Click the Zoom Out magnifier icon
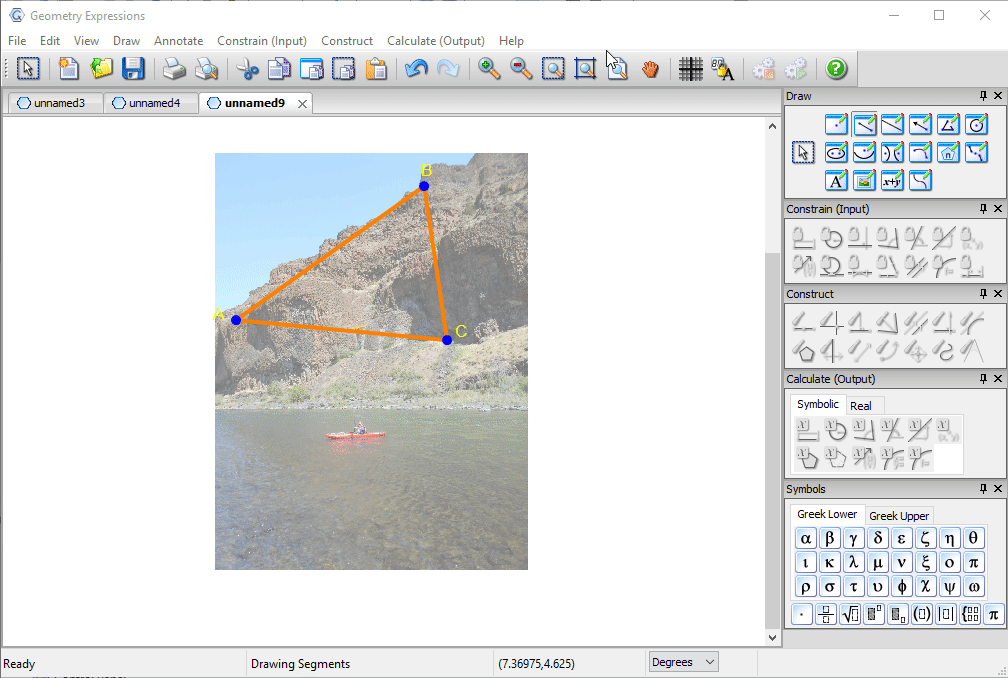1008x678 pixels. 521,68
